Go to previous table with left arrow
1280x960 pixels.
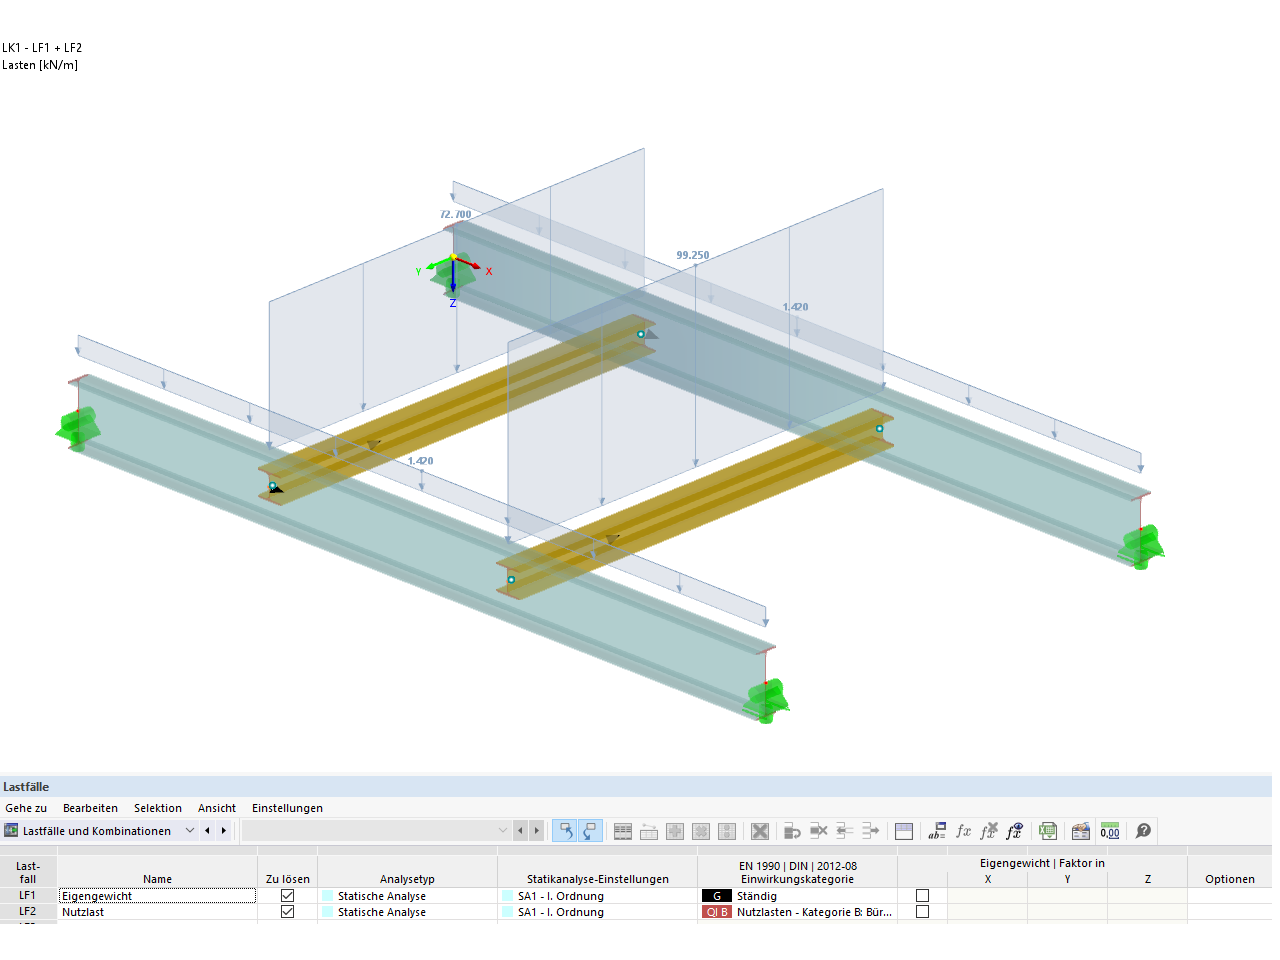point(207,831)
